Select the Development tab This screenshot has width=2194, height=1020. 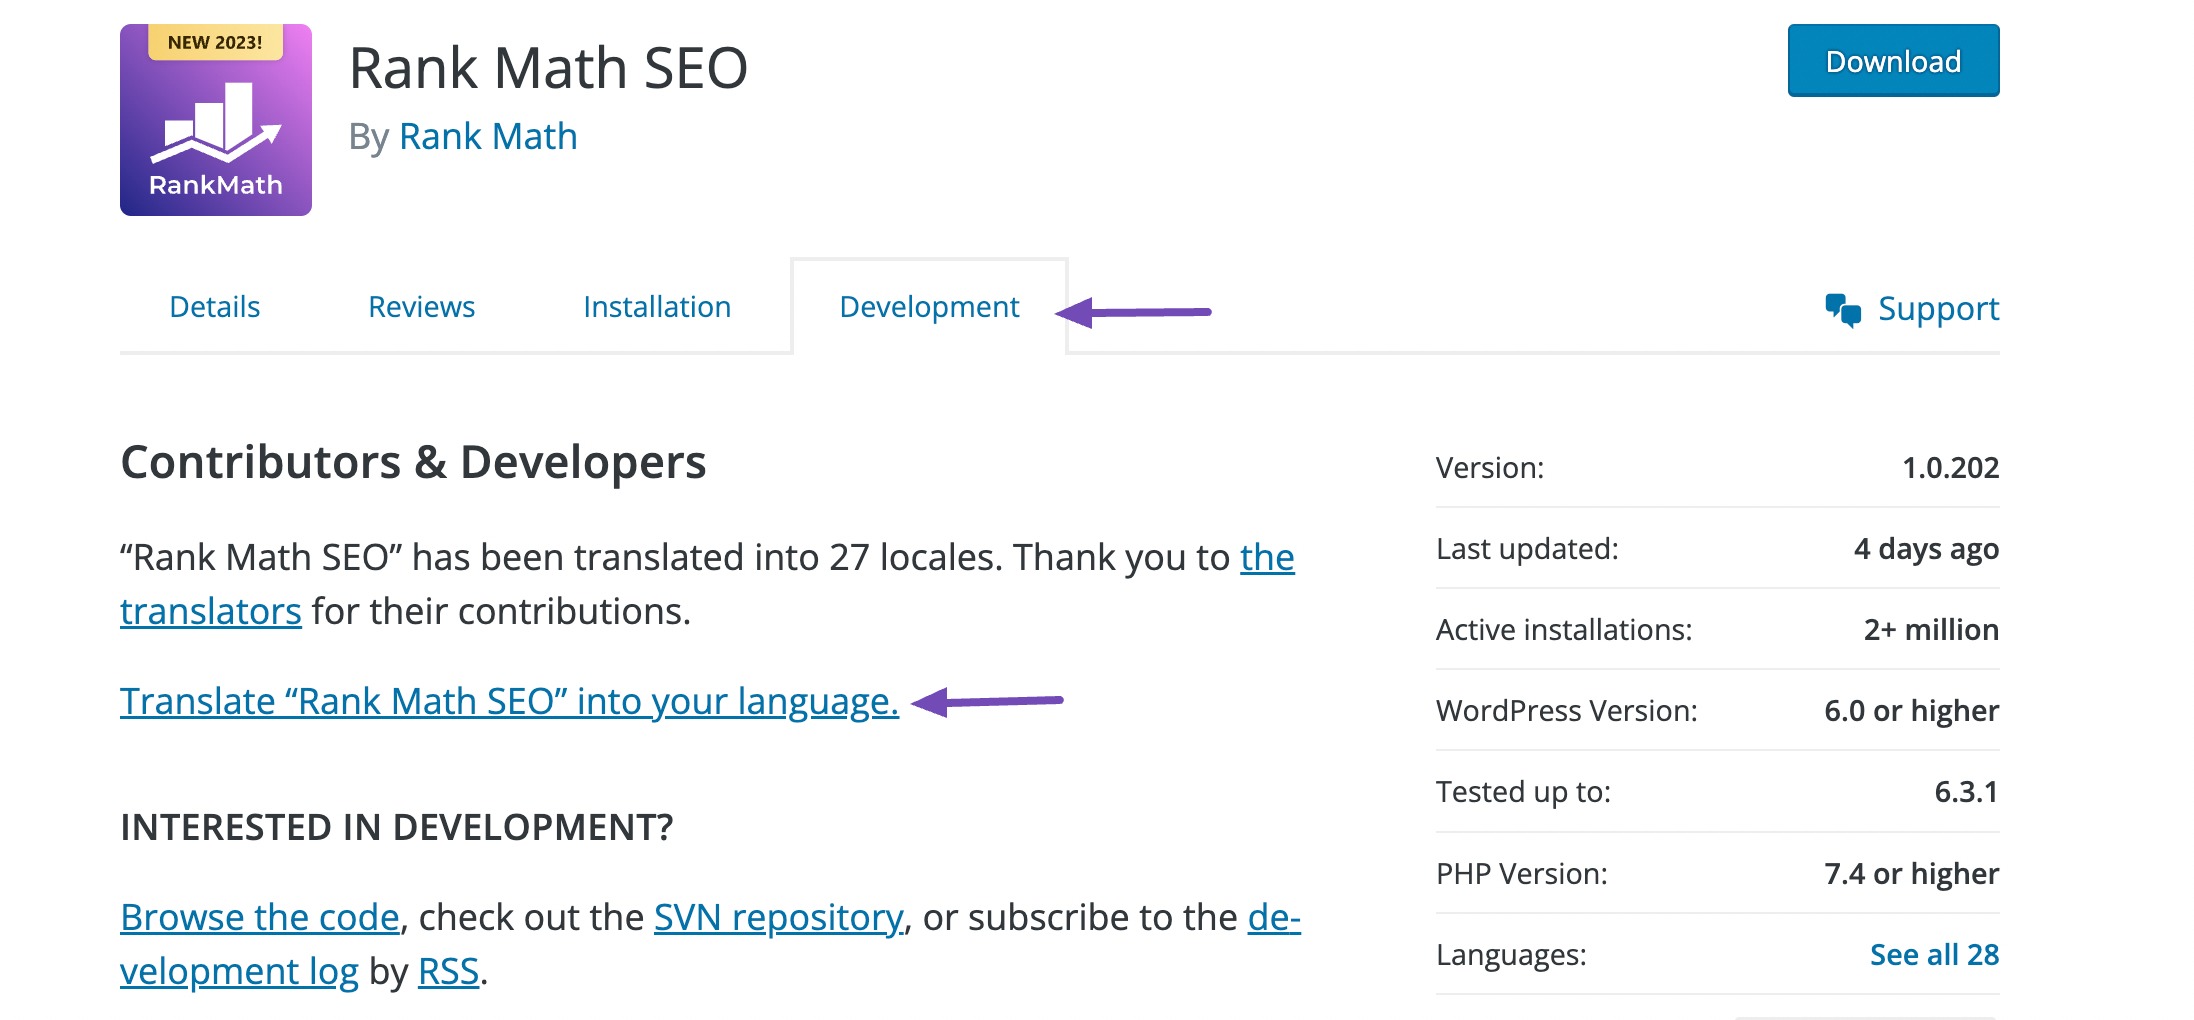pyautogui.click(x=929, y=307)
